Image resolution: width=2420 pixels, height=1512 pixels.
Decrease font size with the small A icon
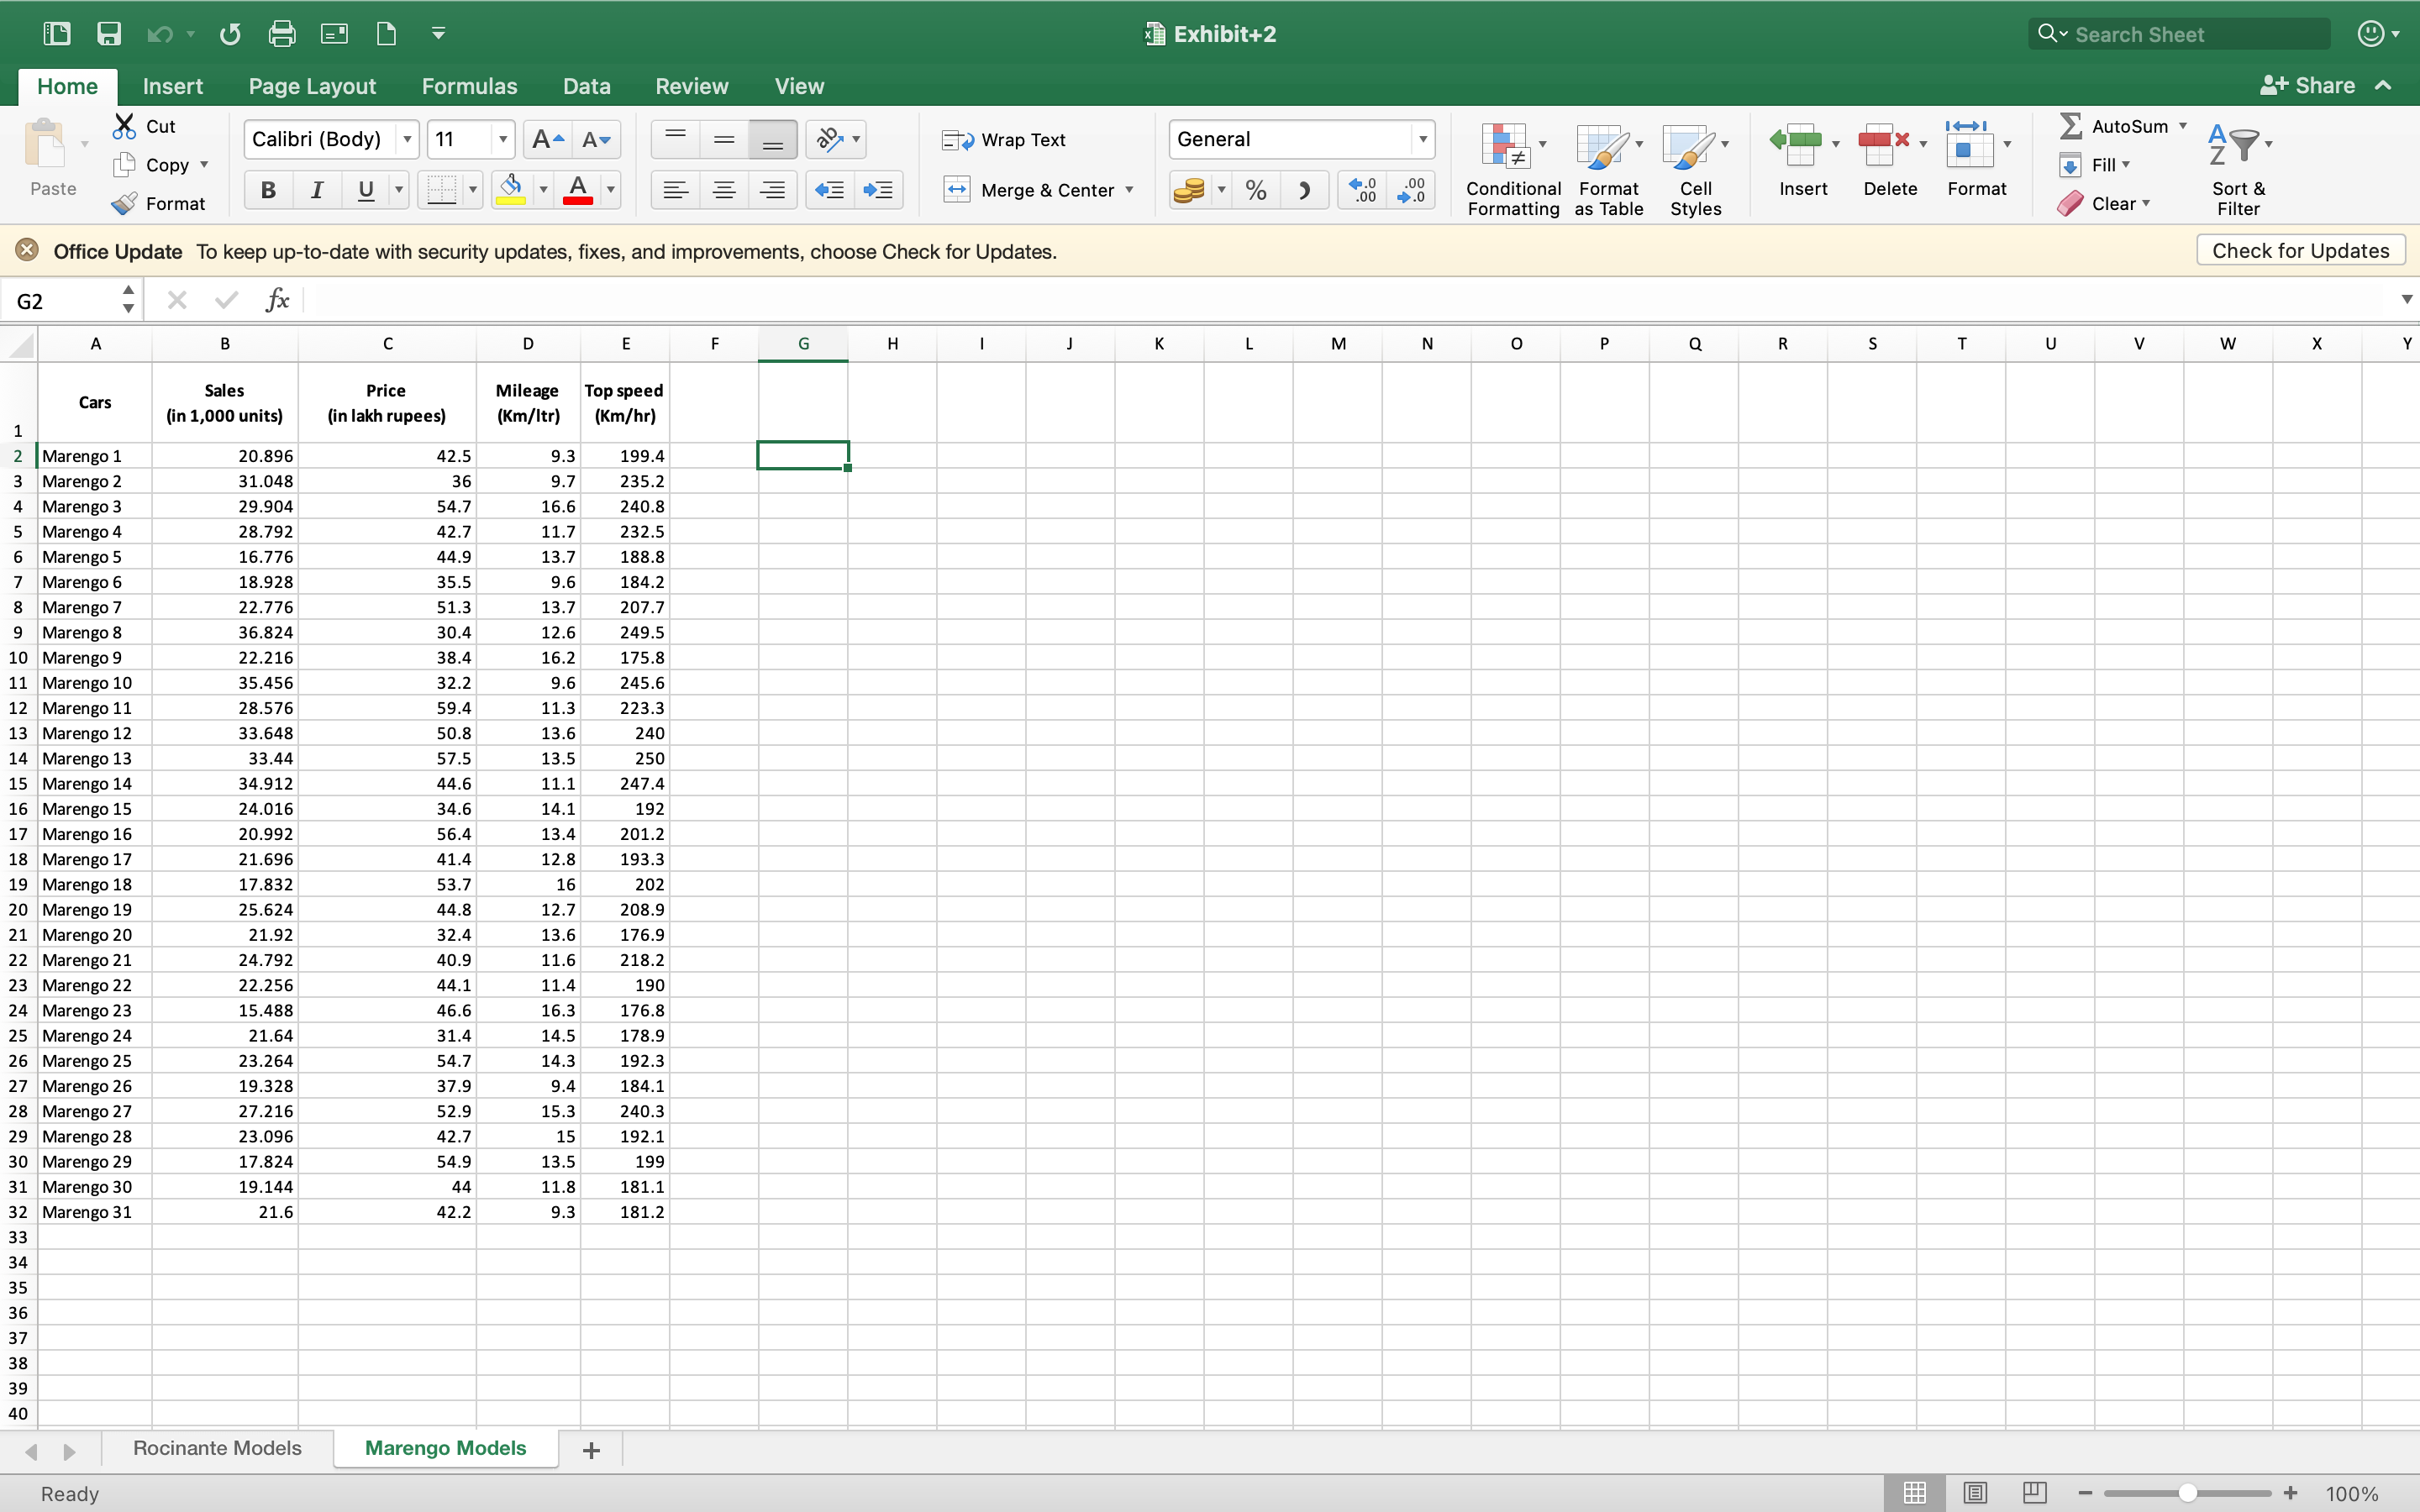pyautogui.click(x=597, y=139)
